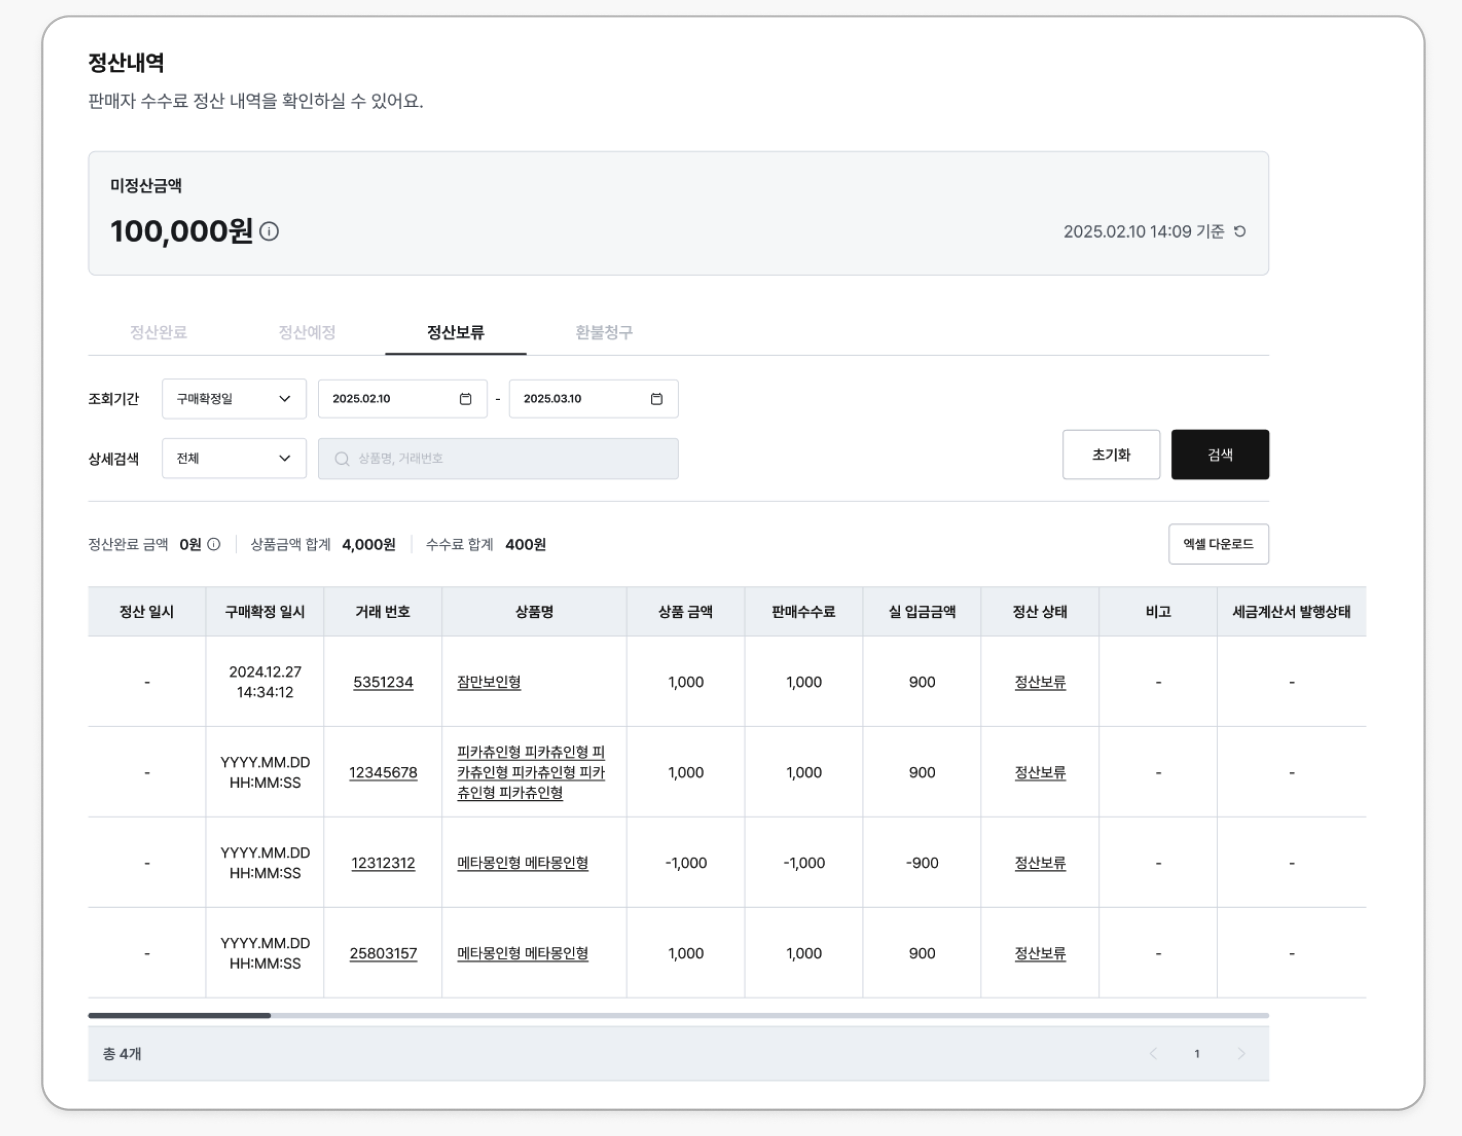The image size is (1462, 1136).
Task: Open the 피카츄인형 product link
Action: point(531,773)
